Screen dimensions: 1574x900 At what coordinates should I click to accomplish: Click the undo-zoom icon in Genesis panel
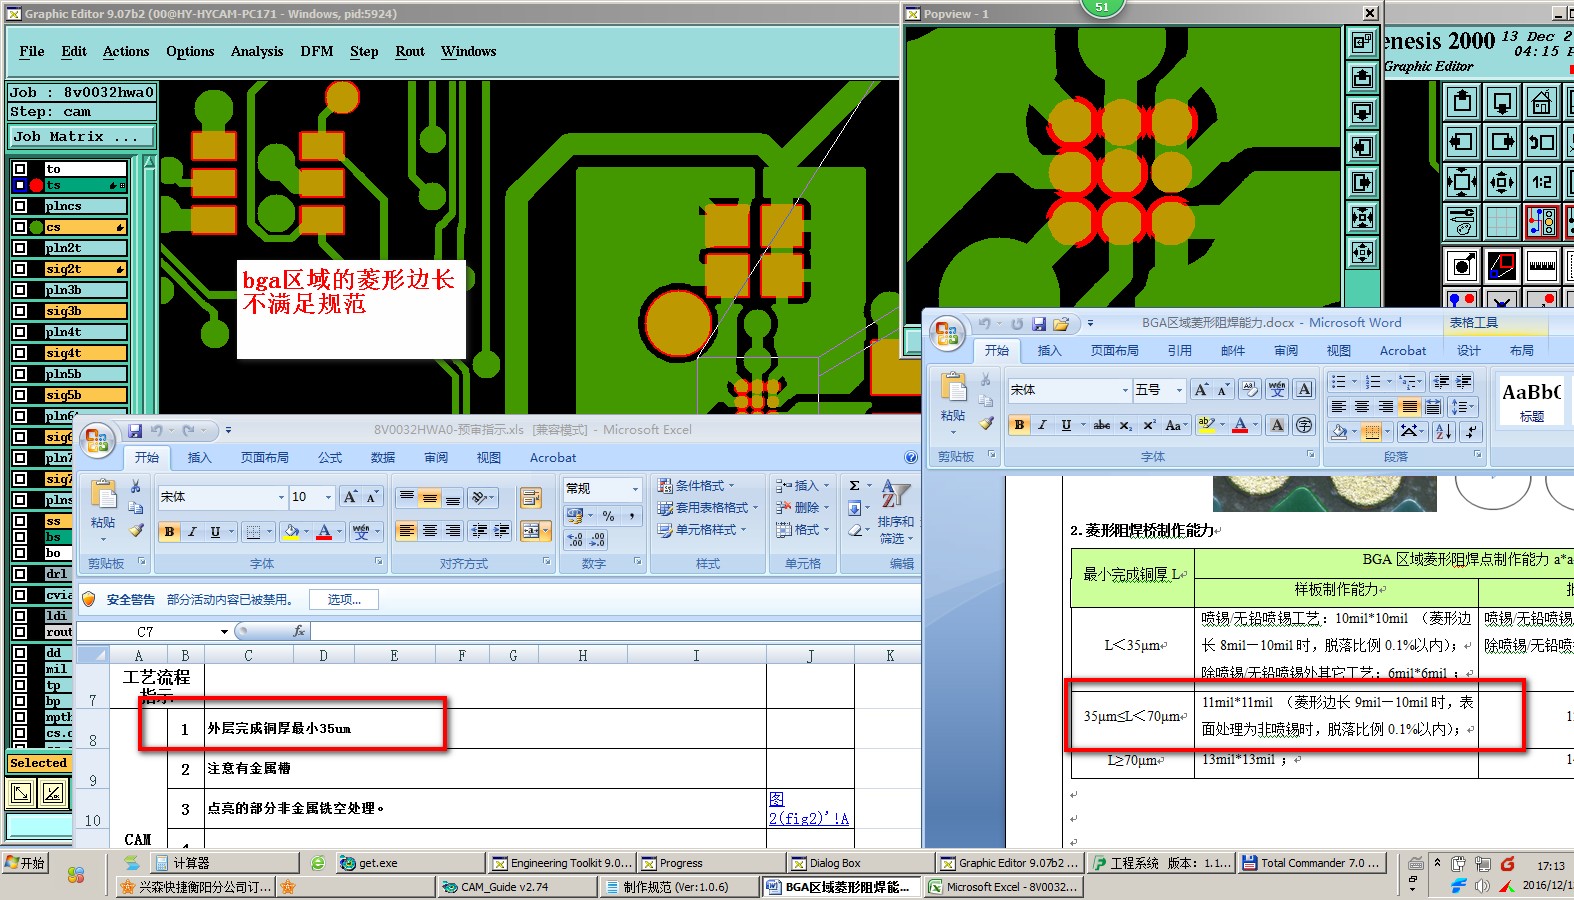[x=1541, y=142]
